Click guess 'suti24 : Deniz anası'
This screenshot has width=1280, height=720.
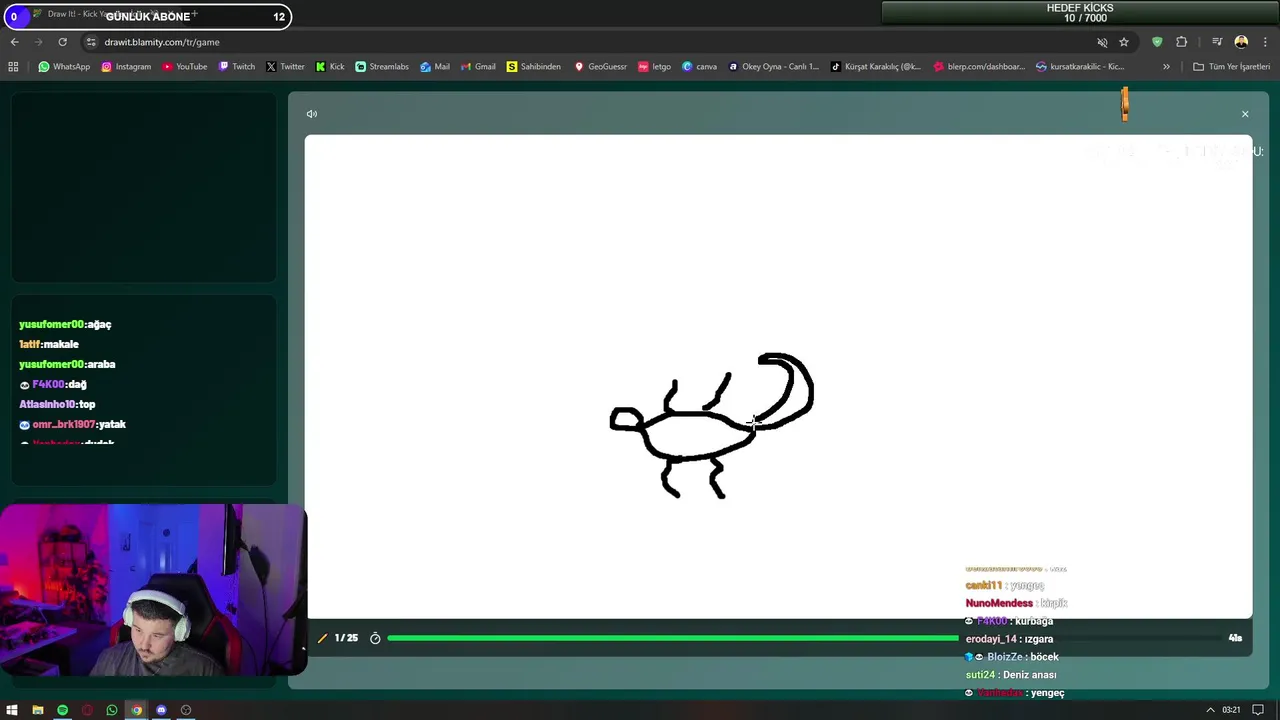1011,675
